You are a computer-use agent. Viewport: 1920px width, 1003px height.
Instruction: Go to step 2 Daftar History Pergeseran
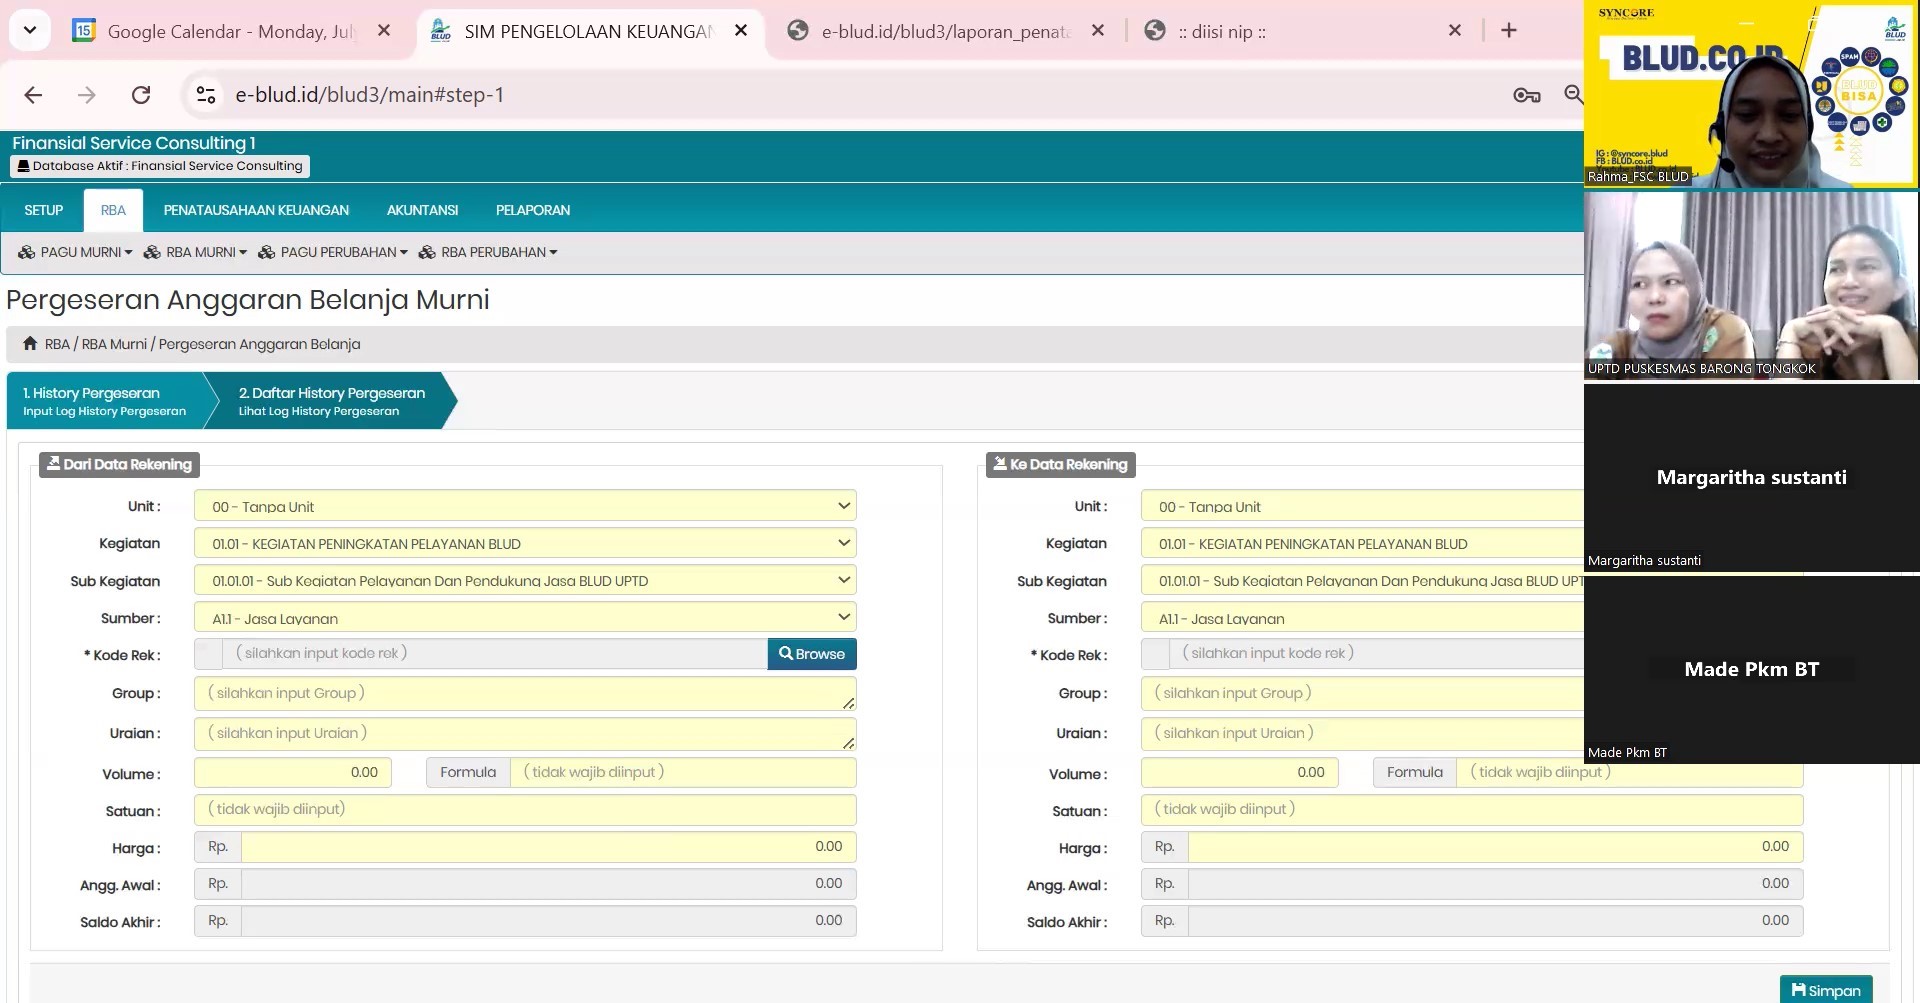coord(331,401)
